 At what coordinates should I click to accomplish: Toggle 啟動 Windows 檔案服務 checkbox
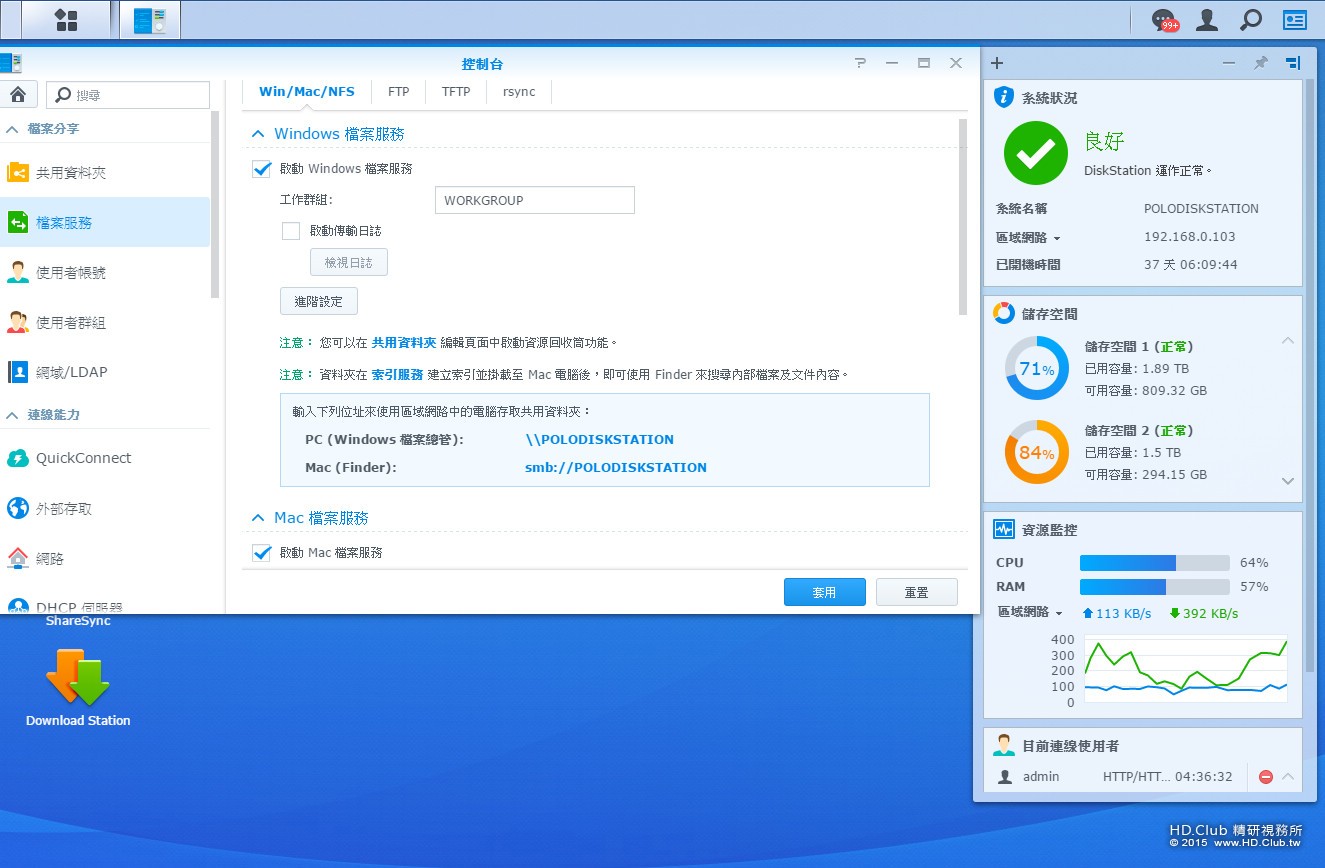(x=262, y=169)
